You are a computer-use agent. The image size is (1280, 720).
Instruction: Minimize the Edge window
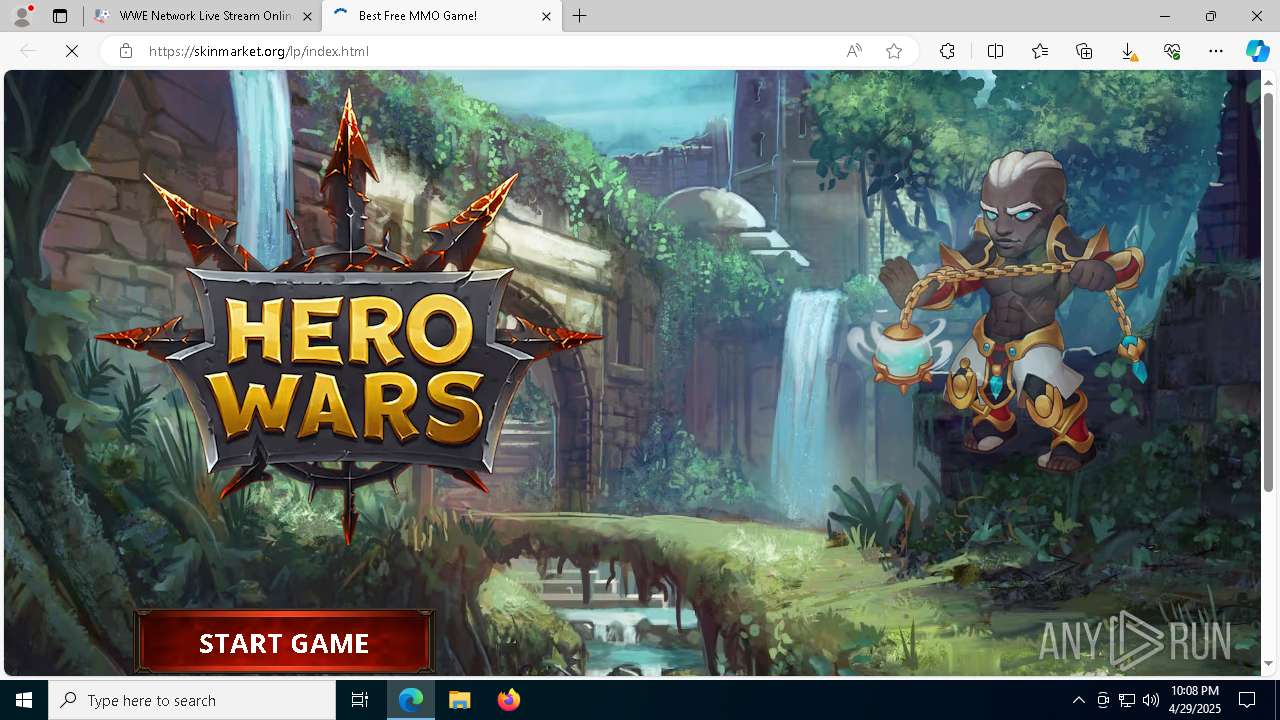tap(1164, 16)
